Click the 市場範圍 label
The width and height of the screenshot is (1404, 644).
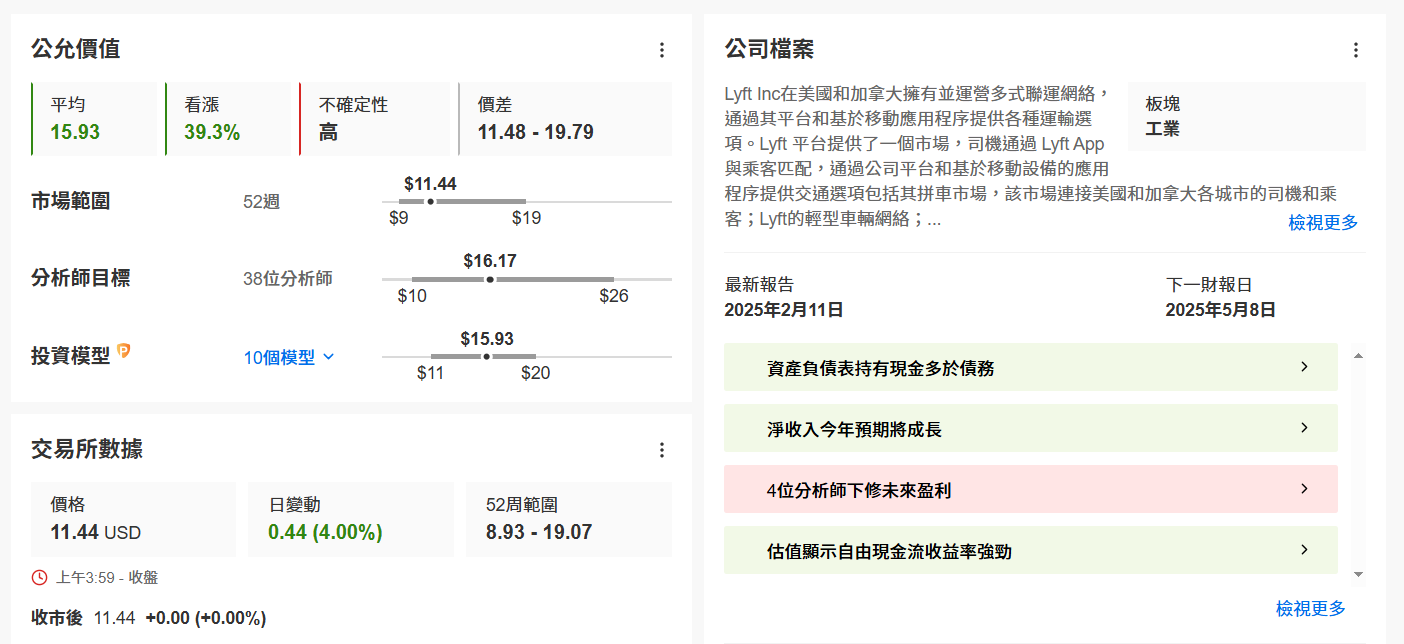tap(71, 201)
